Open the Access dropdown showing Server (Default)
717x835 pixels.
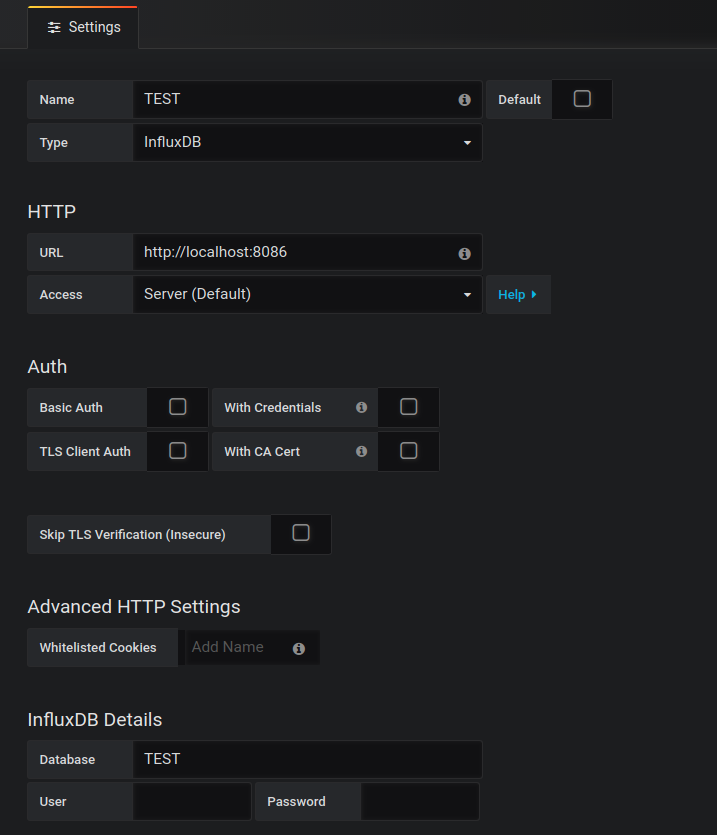point(307,294)
